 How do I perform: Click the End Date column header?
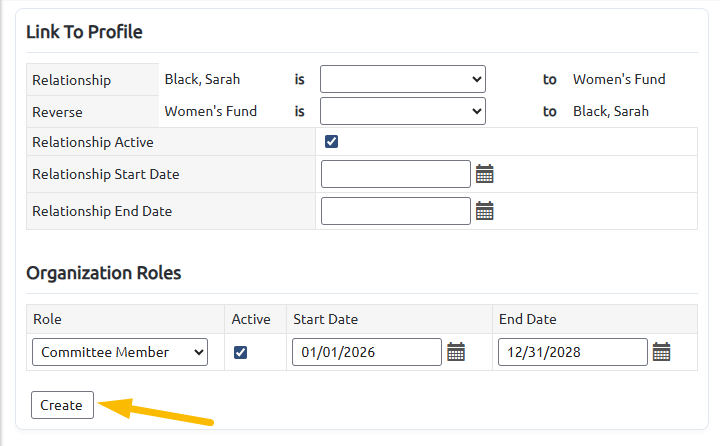pyautogui.click(x=528, y=319)
